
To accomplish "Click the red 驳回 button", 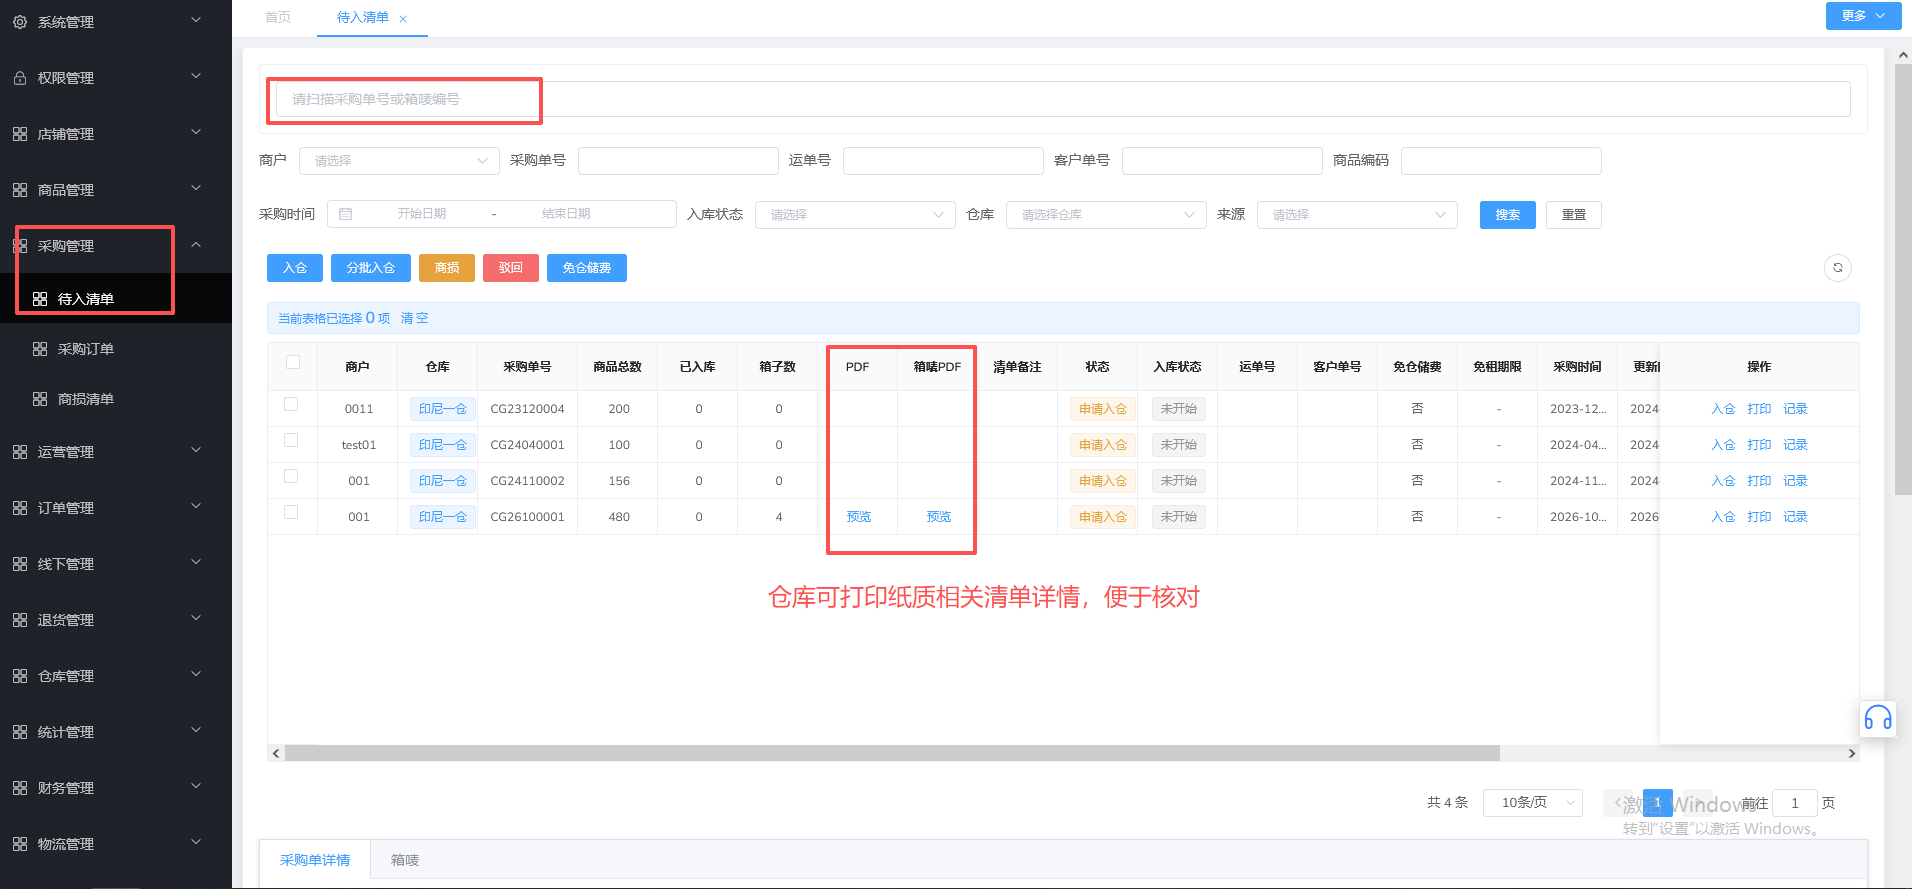I will pos(510,267).
